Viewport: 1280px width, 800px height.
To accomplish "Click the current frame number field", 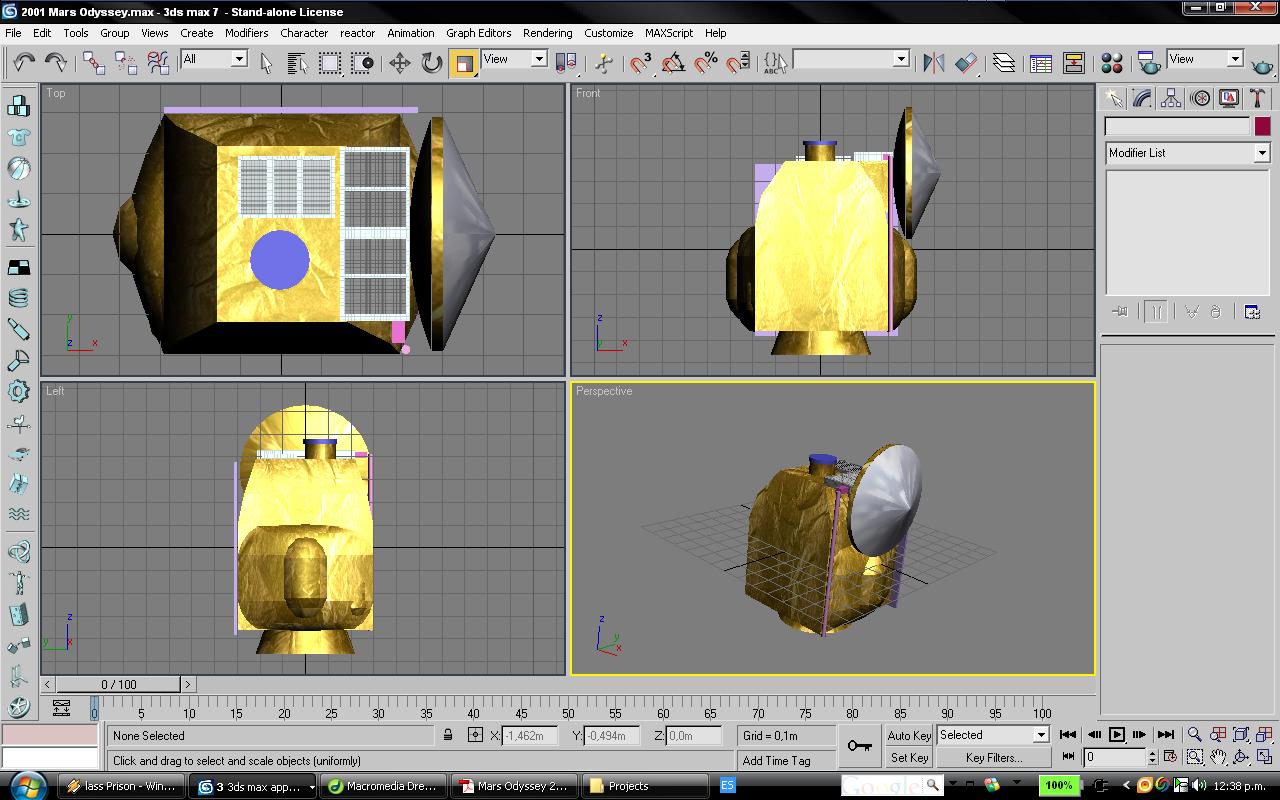I will click(1114, 757).
